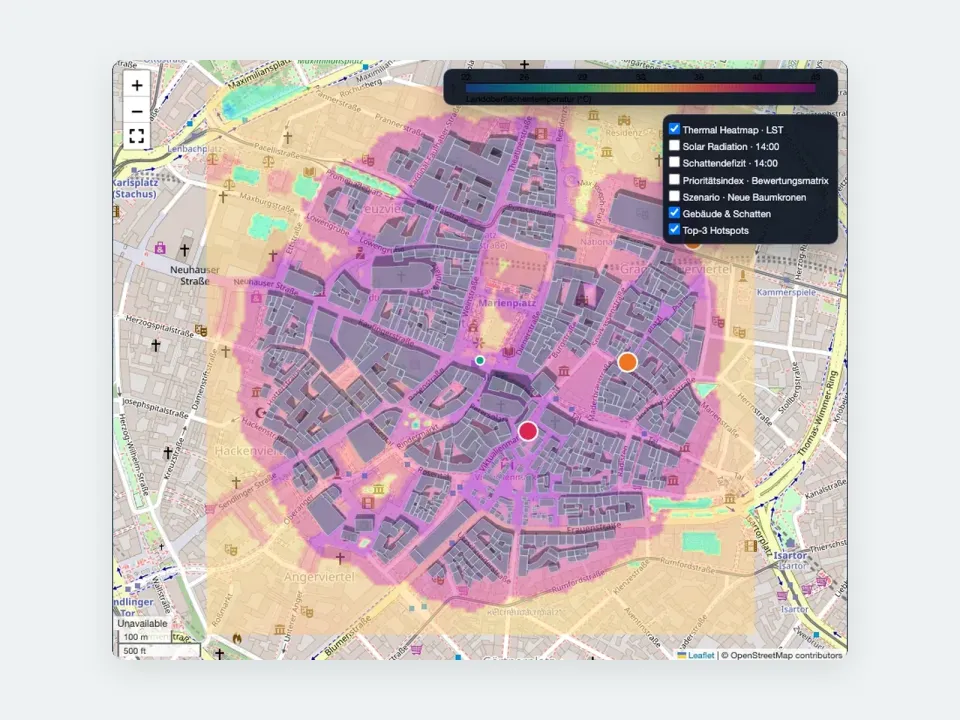Click the Isartor station label
Image resolution: width=960 pixels, height=720 pixels.
(790, 555)
